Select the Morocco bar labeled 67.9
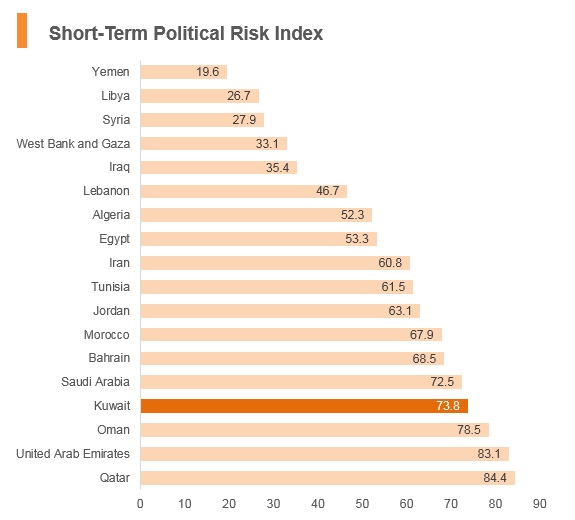 coord(291,334)
